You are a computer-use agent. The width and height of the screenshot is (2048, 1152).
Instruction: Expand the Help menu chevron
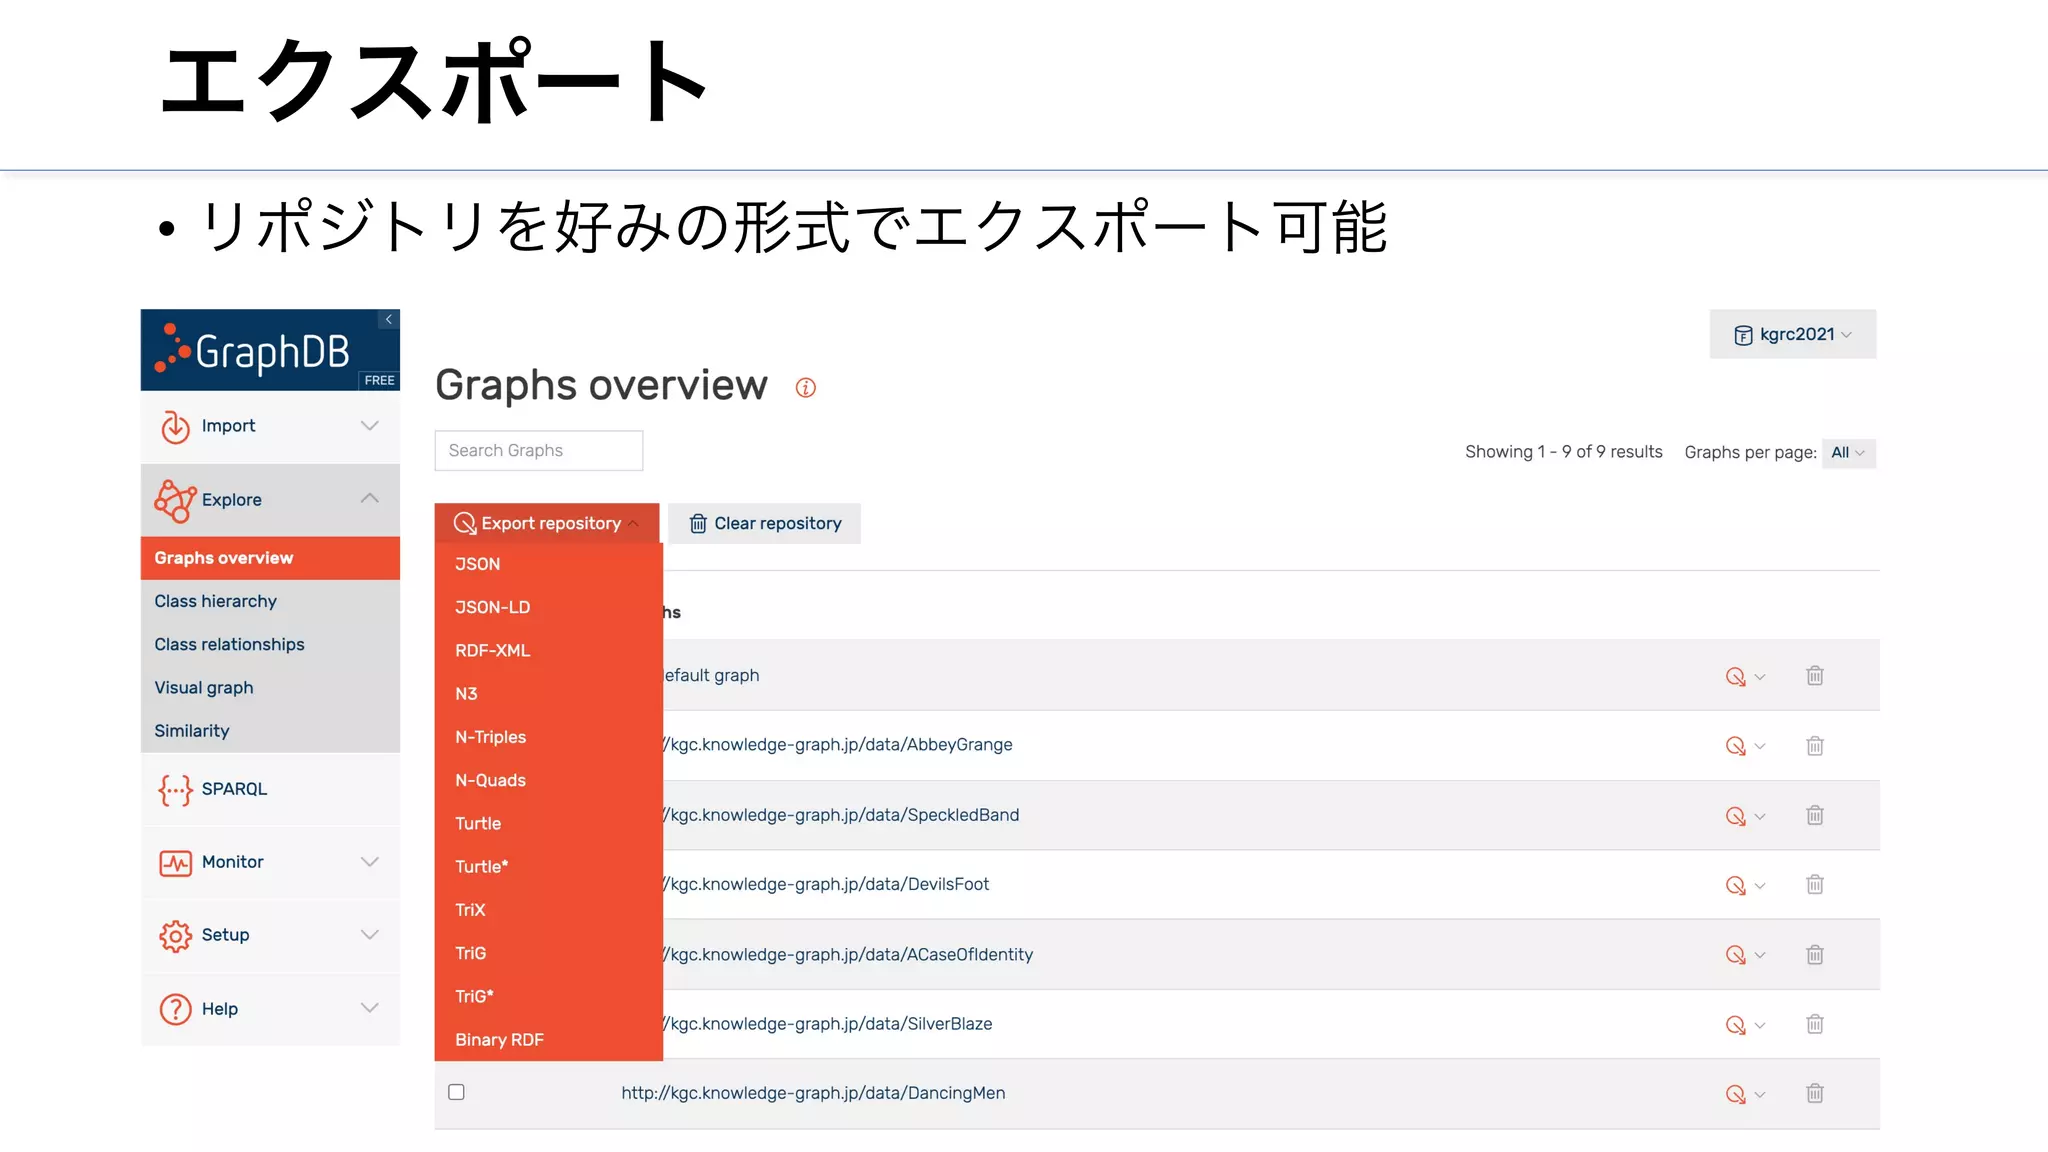370,1008
